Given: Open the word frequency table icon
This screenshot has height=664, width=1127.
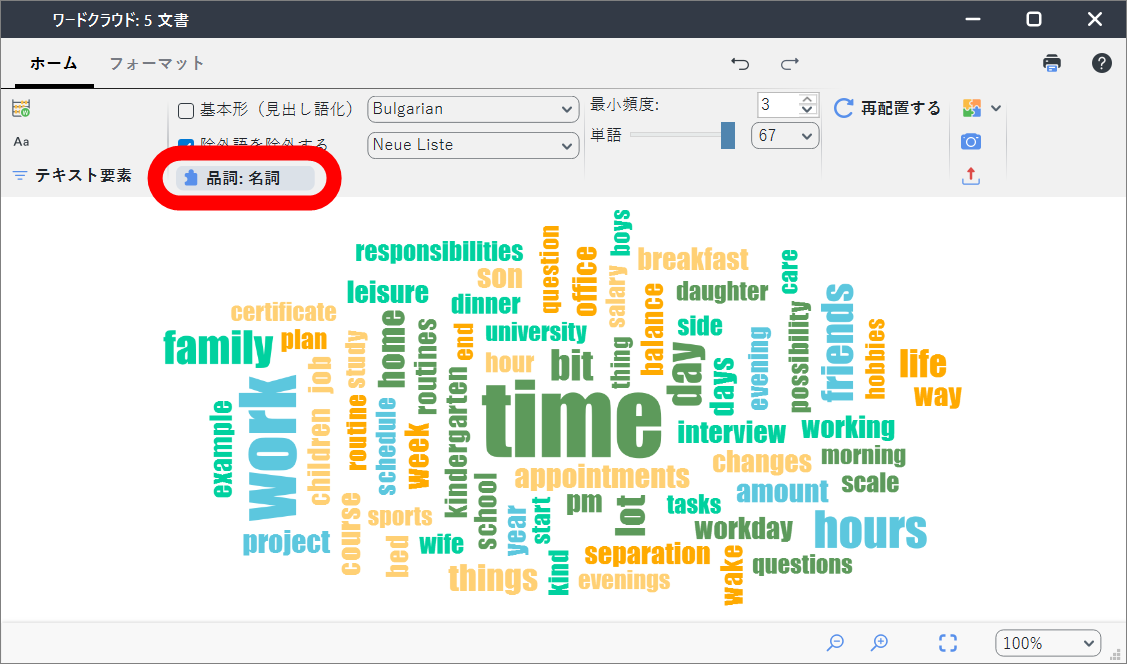Looking at the screenshot, I should click(x=21, y=109).
